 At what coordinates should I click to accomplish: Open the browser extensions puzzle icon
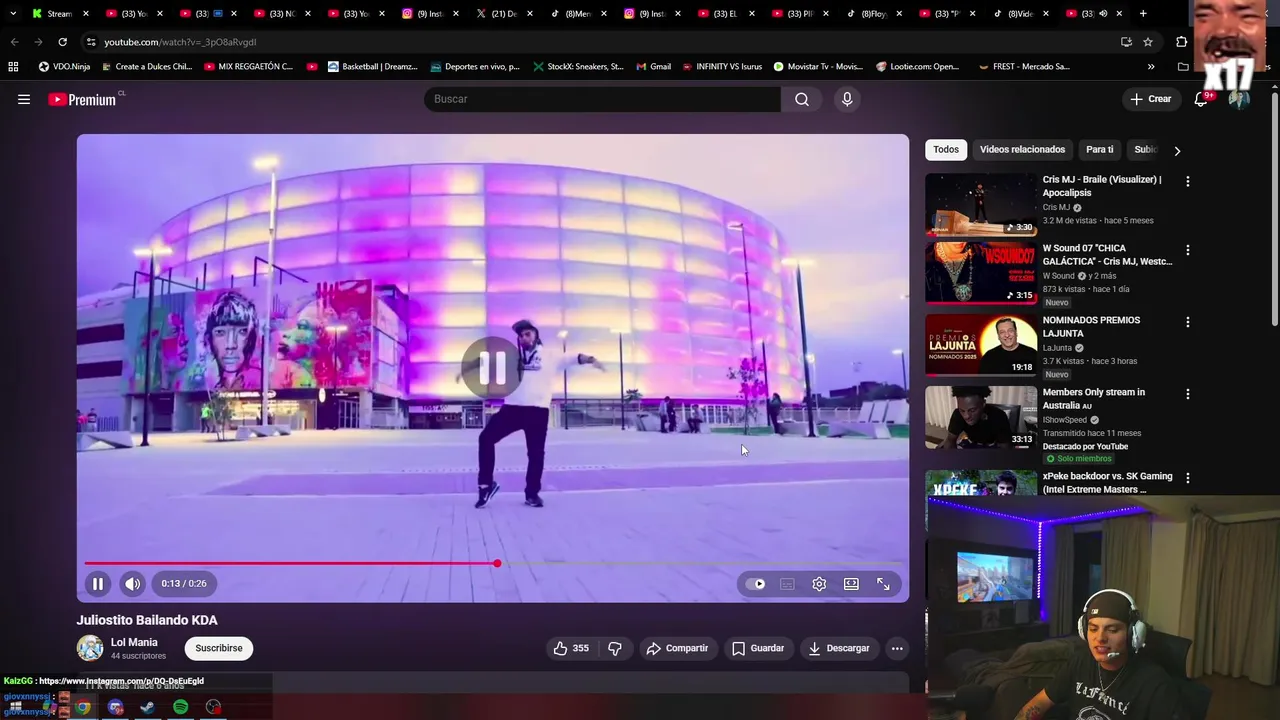pyautogui.click(x=1181, y=42)
